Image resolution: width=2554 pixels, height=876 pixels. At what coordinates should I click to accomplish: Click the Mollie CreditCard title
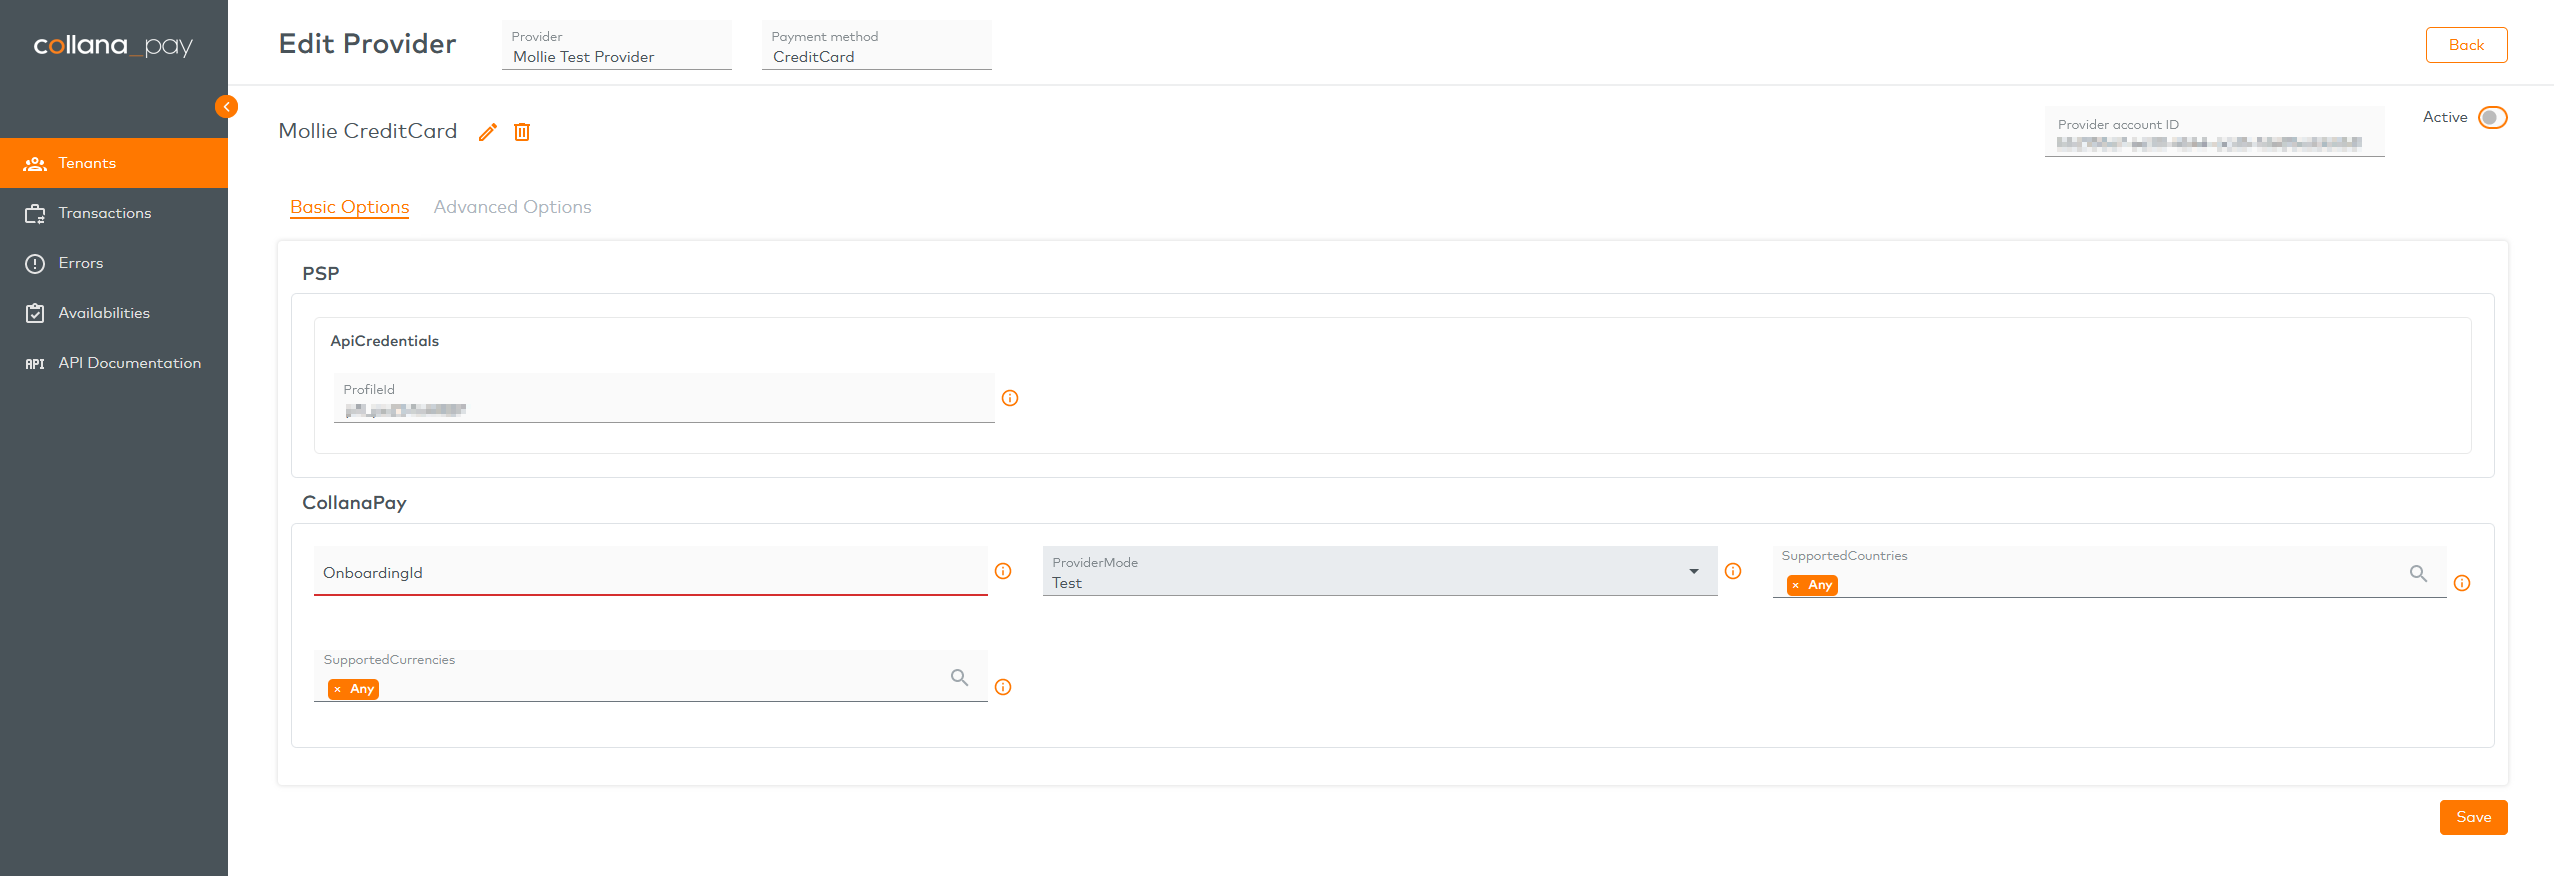(368, 131)
